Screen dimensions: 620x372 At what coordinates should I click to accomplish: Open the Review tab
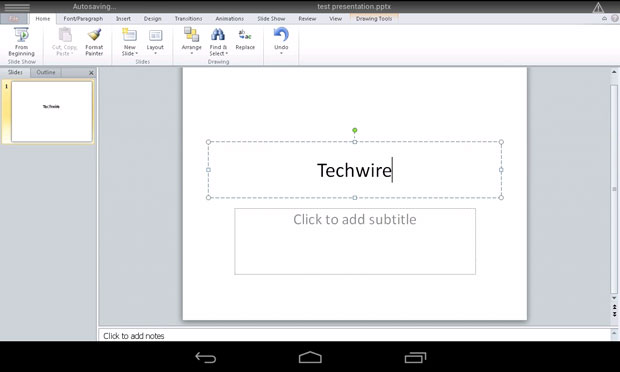click(307, 19)
